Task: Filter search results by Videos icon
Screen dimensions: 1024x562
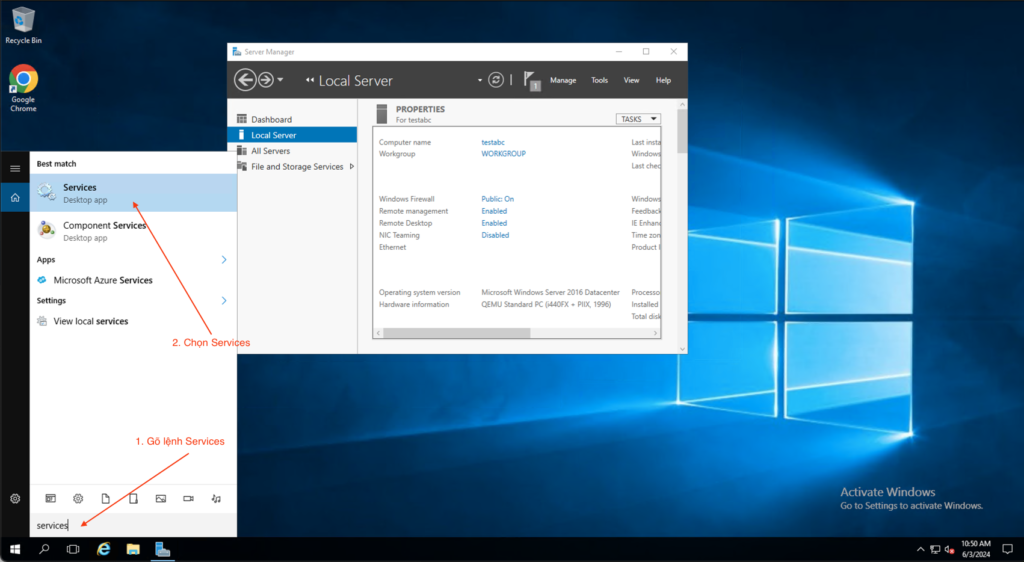Action: pyautogui.click(x=188, y=498)
